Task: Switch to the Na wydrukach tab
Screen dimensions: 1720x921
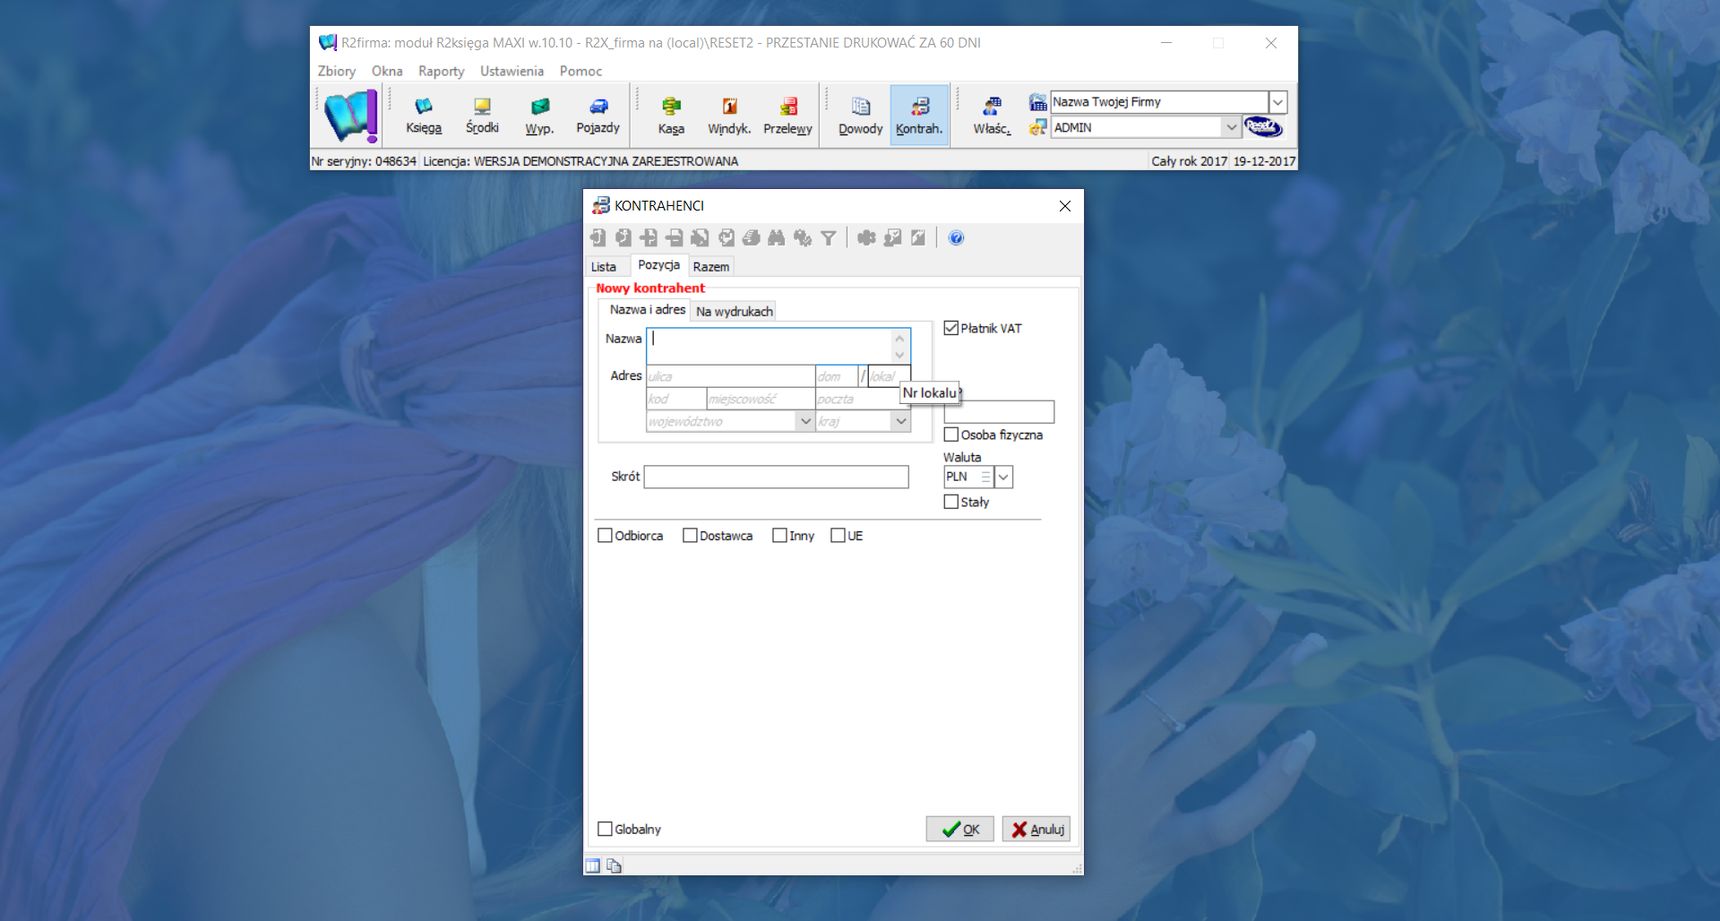Action: (734, 311)
